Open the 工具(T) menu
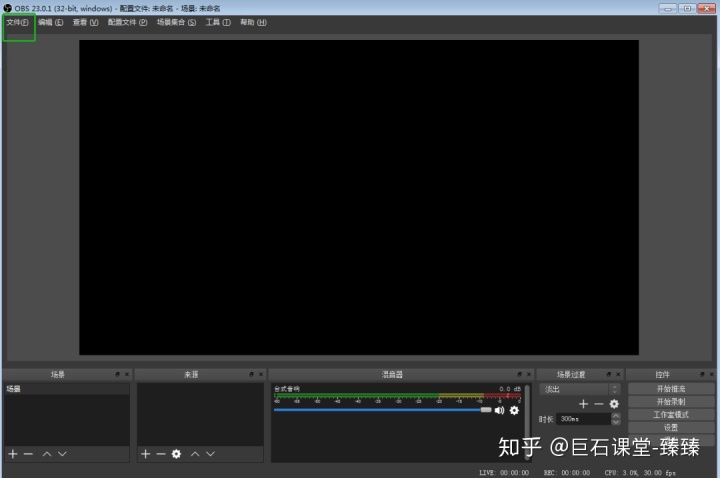Viewport: 720px width, 478px height. click(218, 22)
